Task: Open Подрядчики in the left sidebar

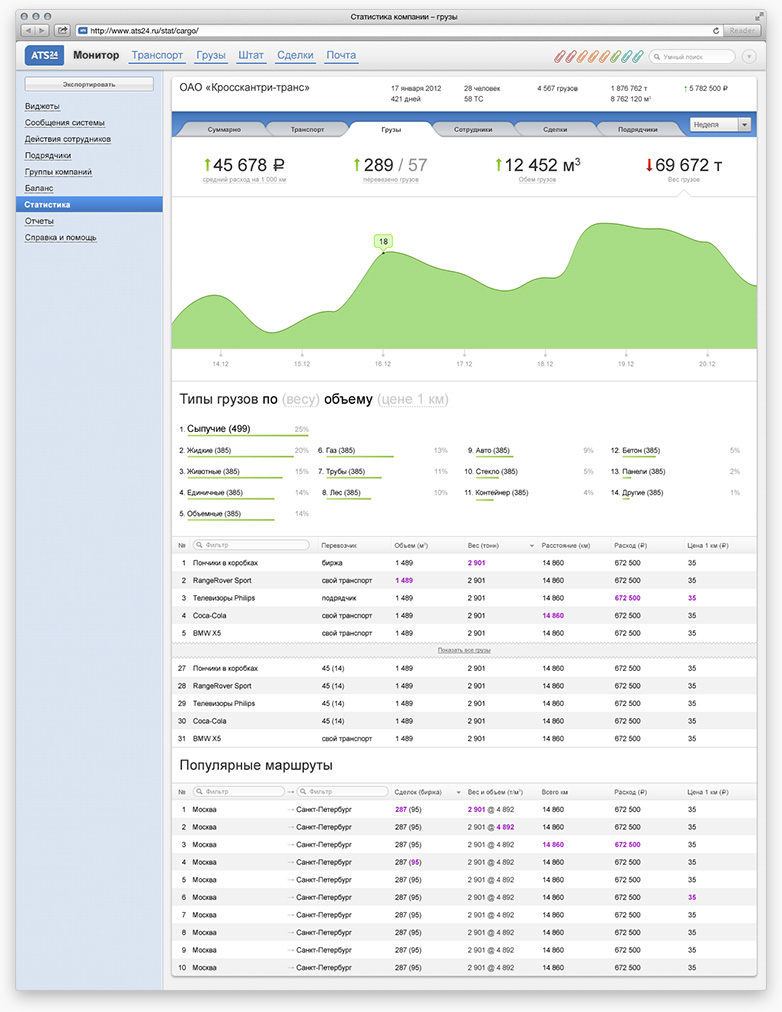Action: tap(48, 156)
